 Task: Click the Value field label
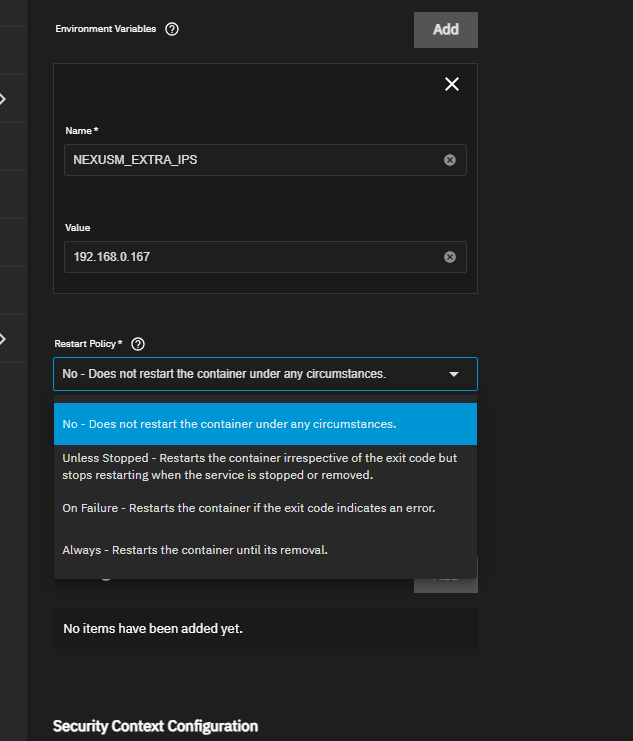(x=78, y=228)
